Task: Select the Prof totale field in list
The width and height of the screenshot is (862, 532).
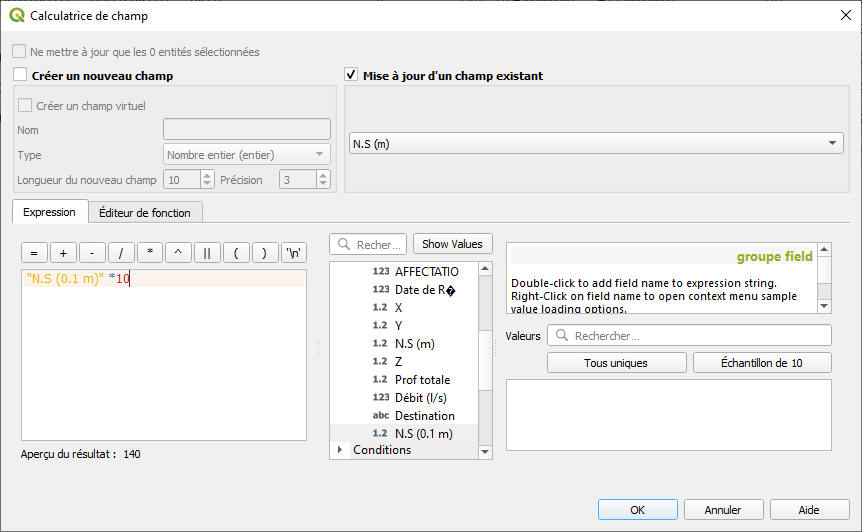Action: [x=422, y=380]
